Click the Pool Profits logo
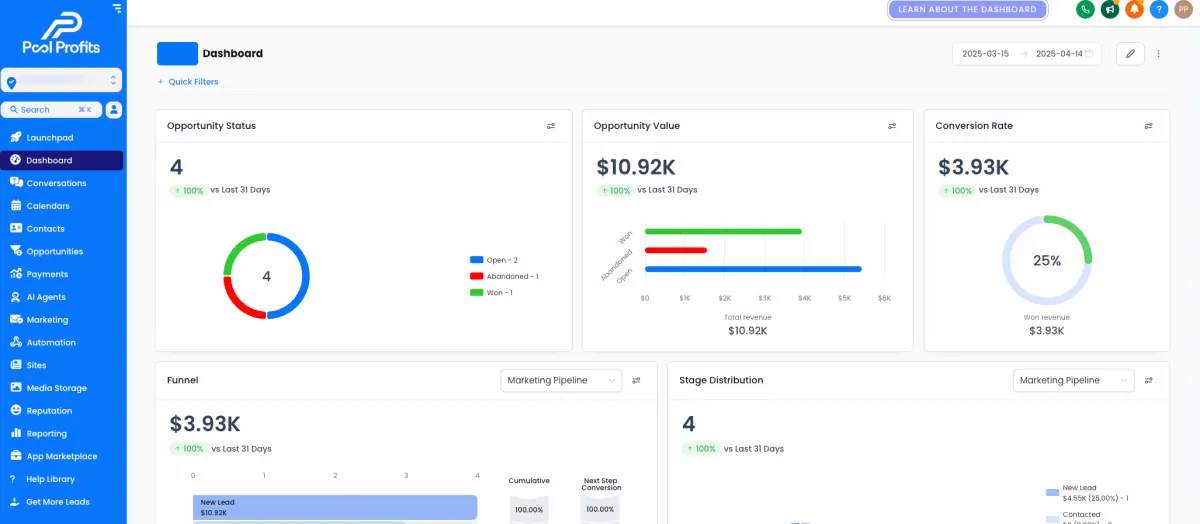Viewport: 1200px width, 524px height. 61,33
